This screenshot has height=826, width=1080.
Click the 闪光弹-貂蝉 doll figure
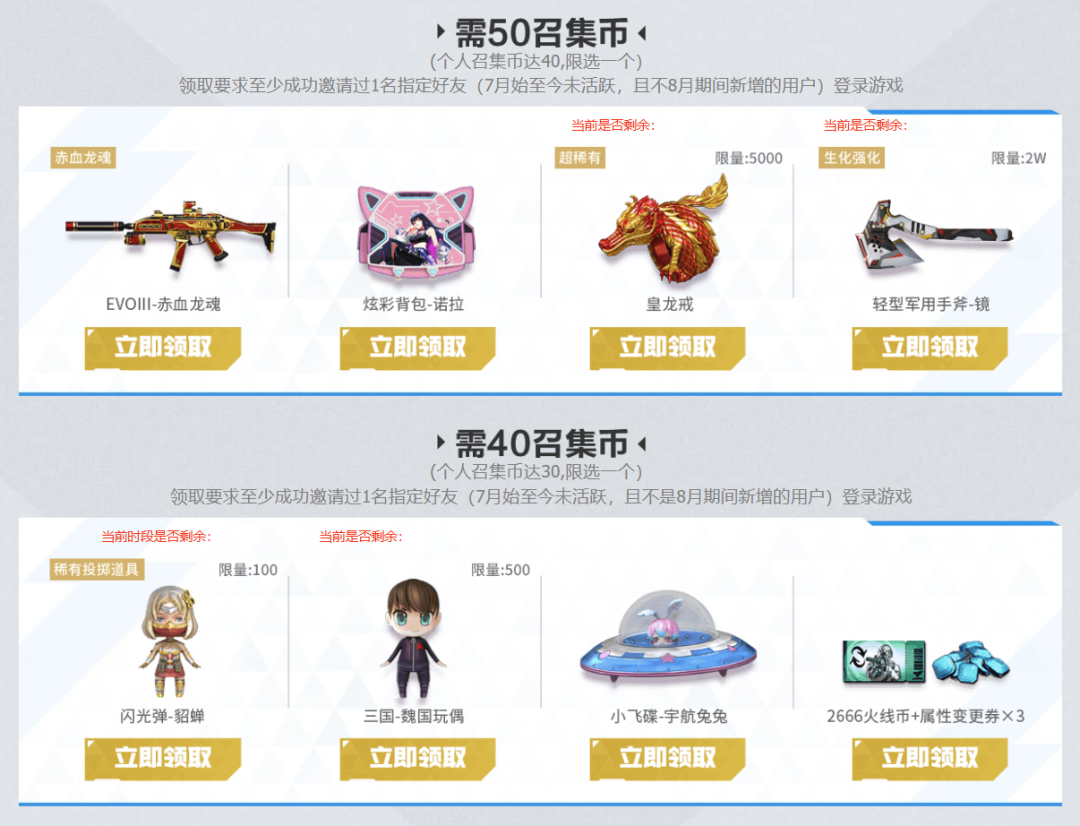pyautogui.click(x=169, y=641)
